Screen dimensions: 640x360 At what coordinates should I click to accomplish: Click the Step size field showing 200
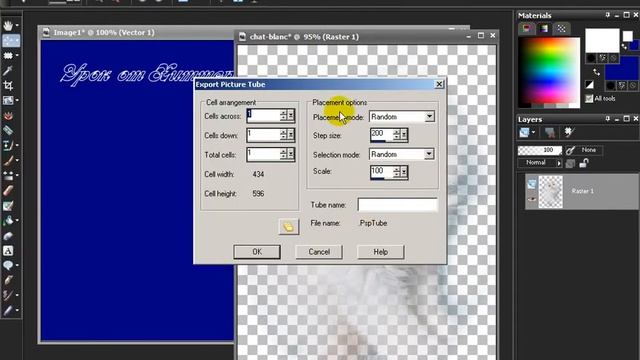pyautogui.click(x=381, y=135)
